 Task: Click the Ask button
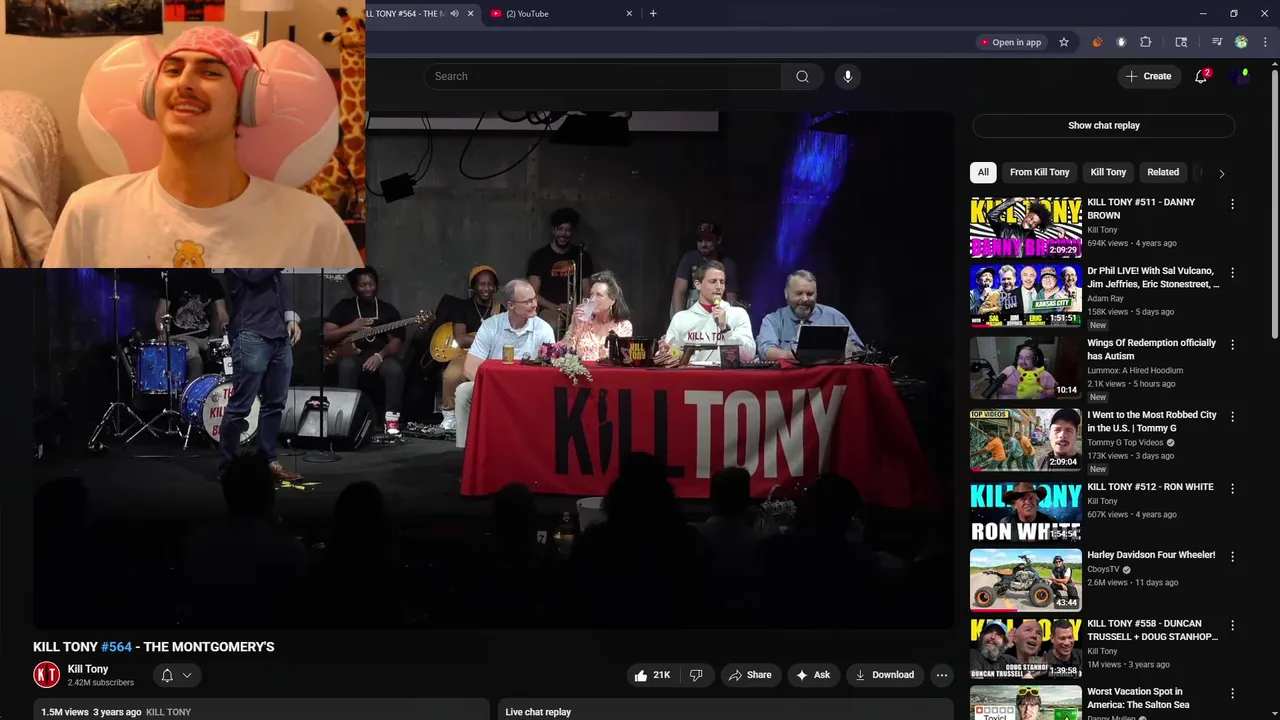point(813,675)
